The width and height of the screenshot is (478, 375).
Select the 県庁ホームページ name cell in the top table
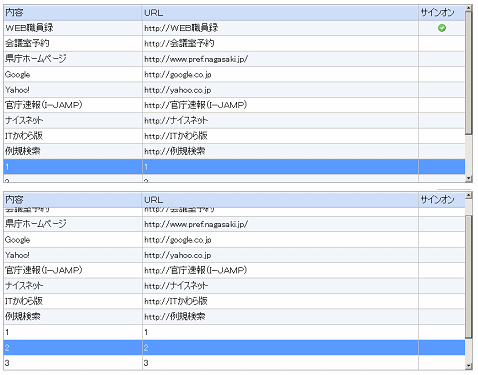pyautogui.click(x=73, y=59)
